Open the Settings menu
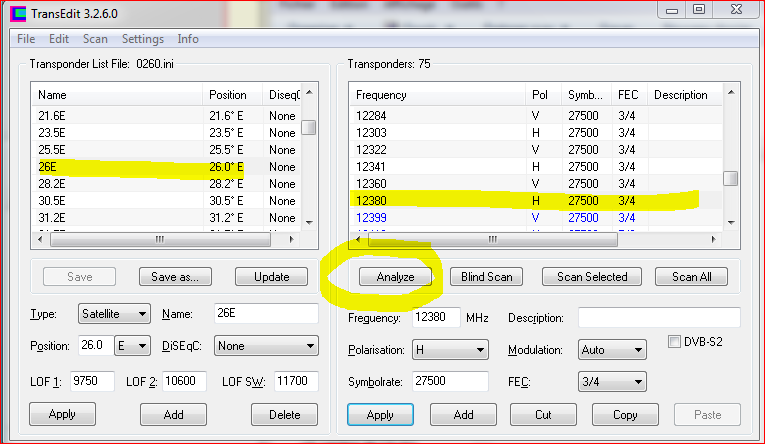 click(143, 39)
